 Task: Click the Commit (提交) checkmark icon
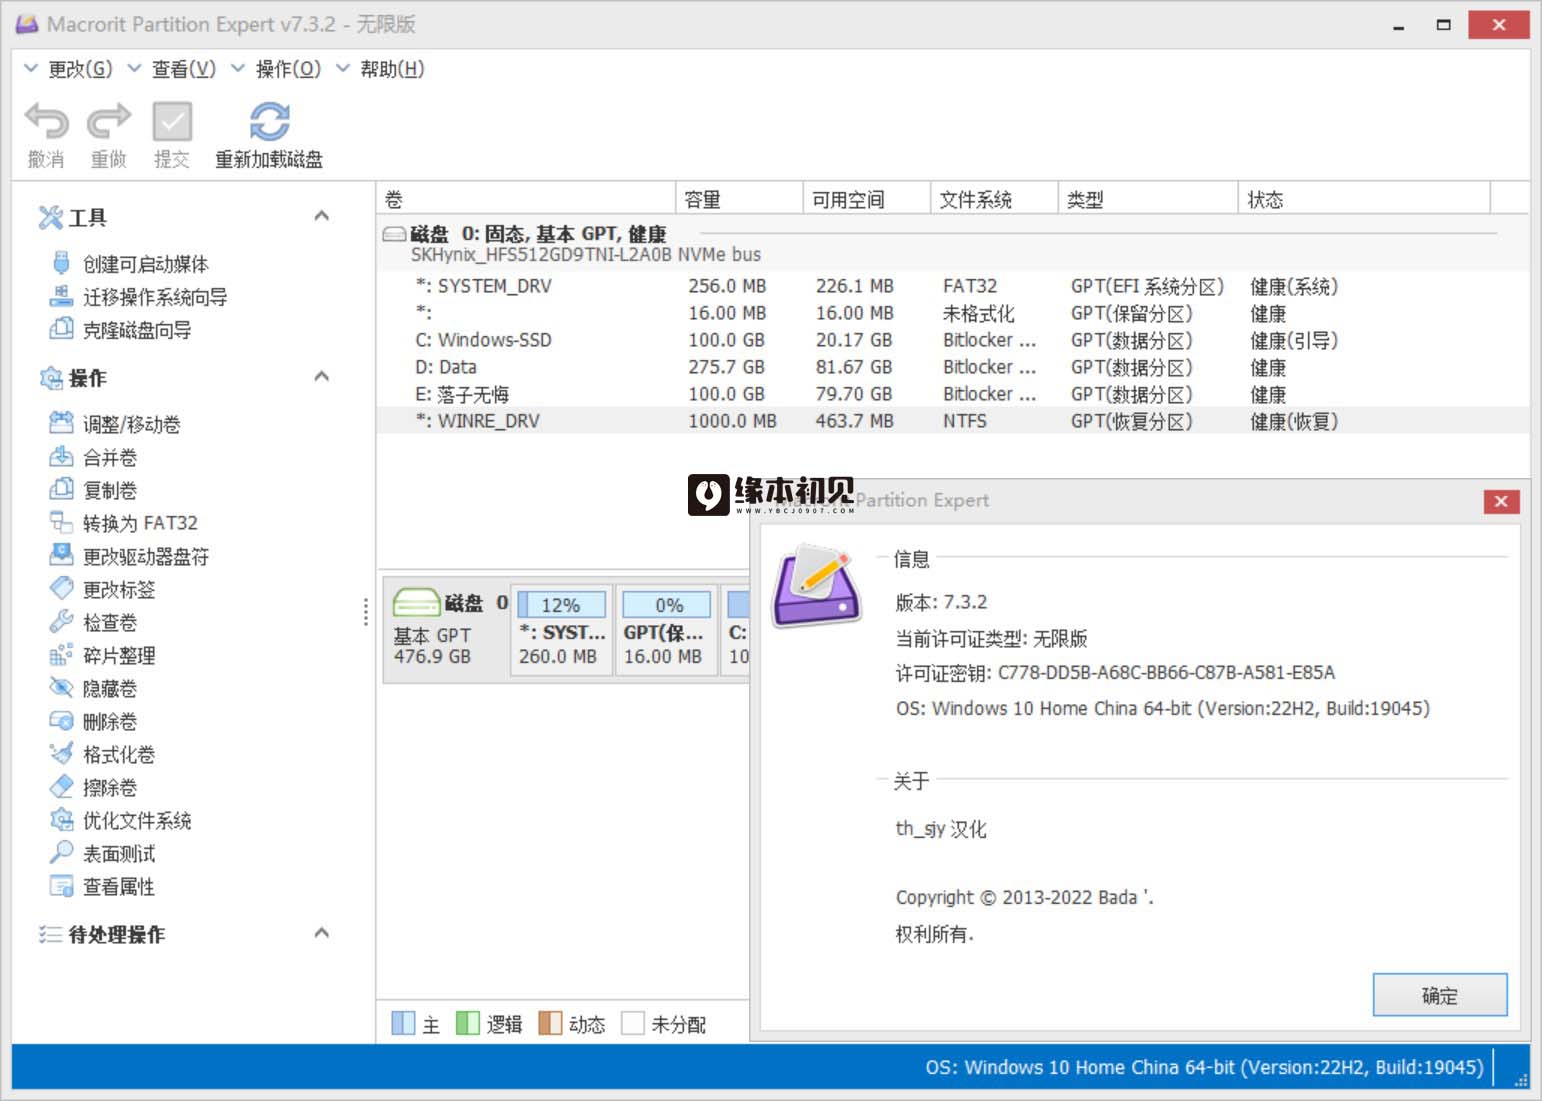pos(172,122)
